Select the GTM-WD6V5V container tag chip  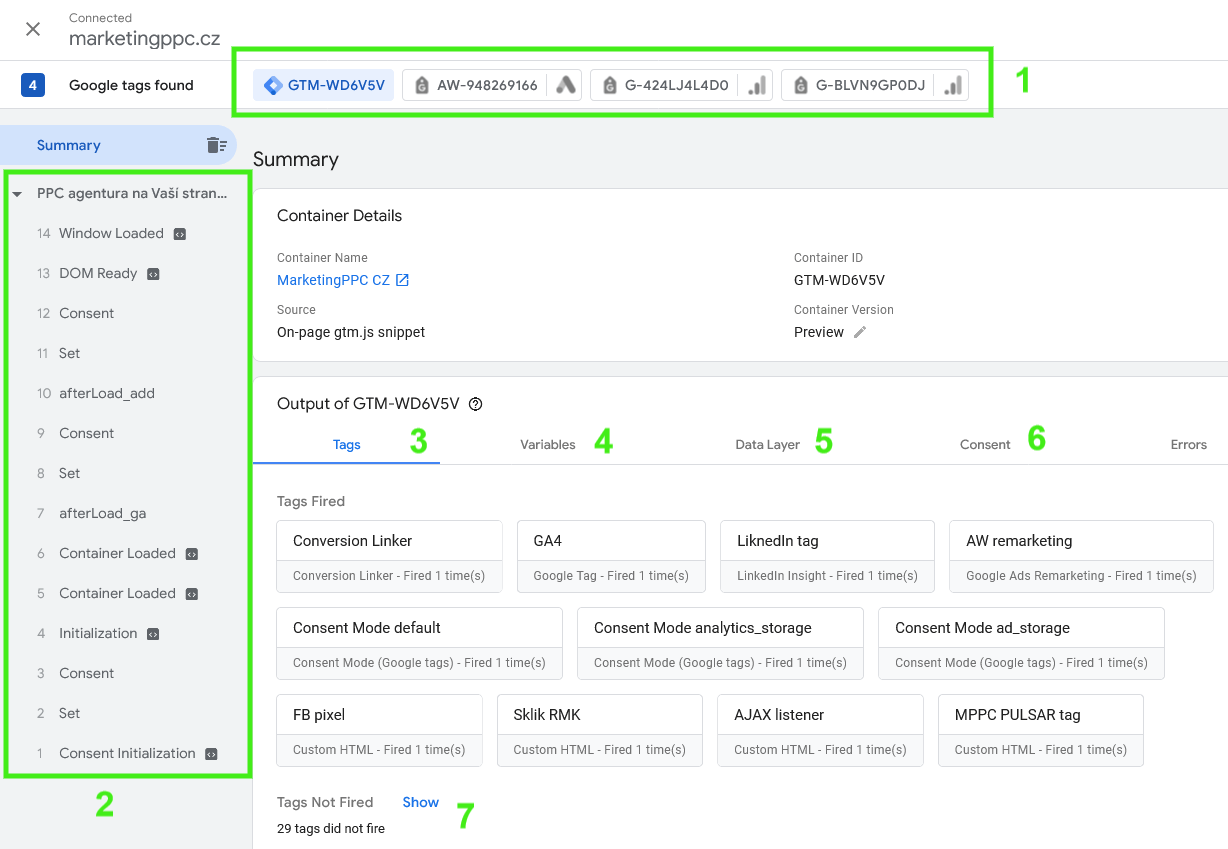click(324, 85)
